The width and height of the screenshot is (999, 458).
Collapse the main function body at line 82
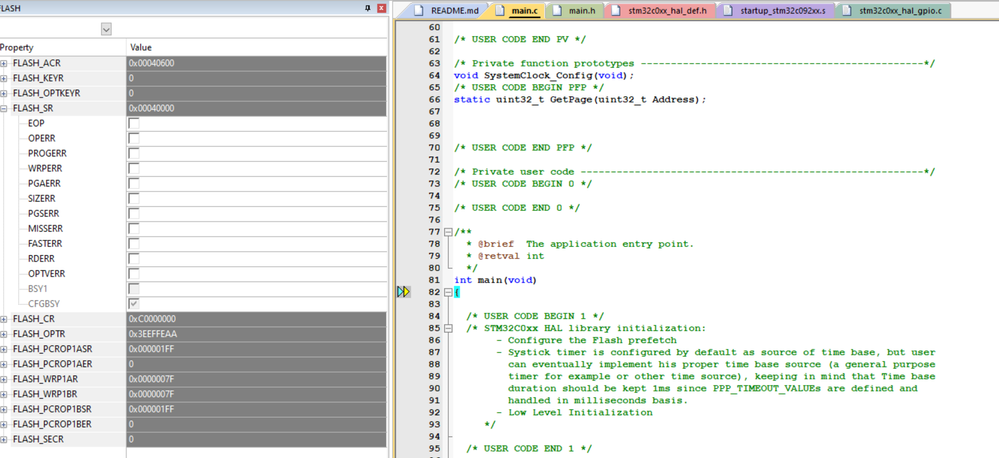point(447,292)
